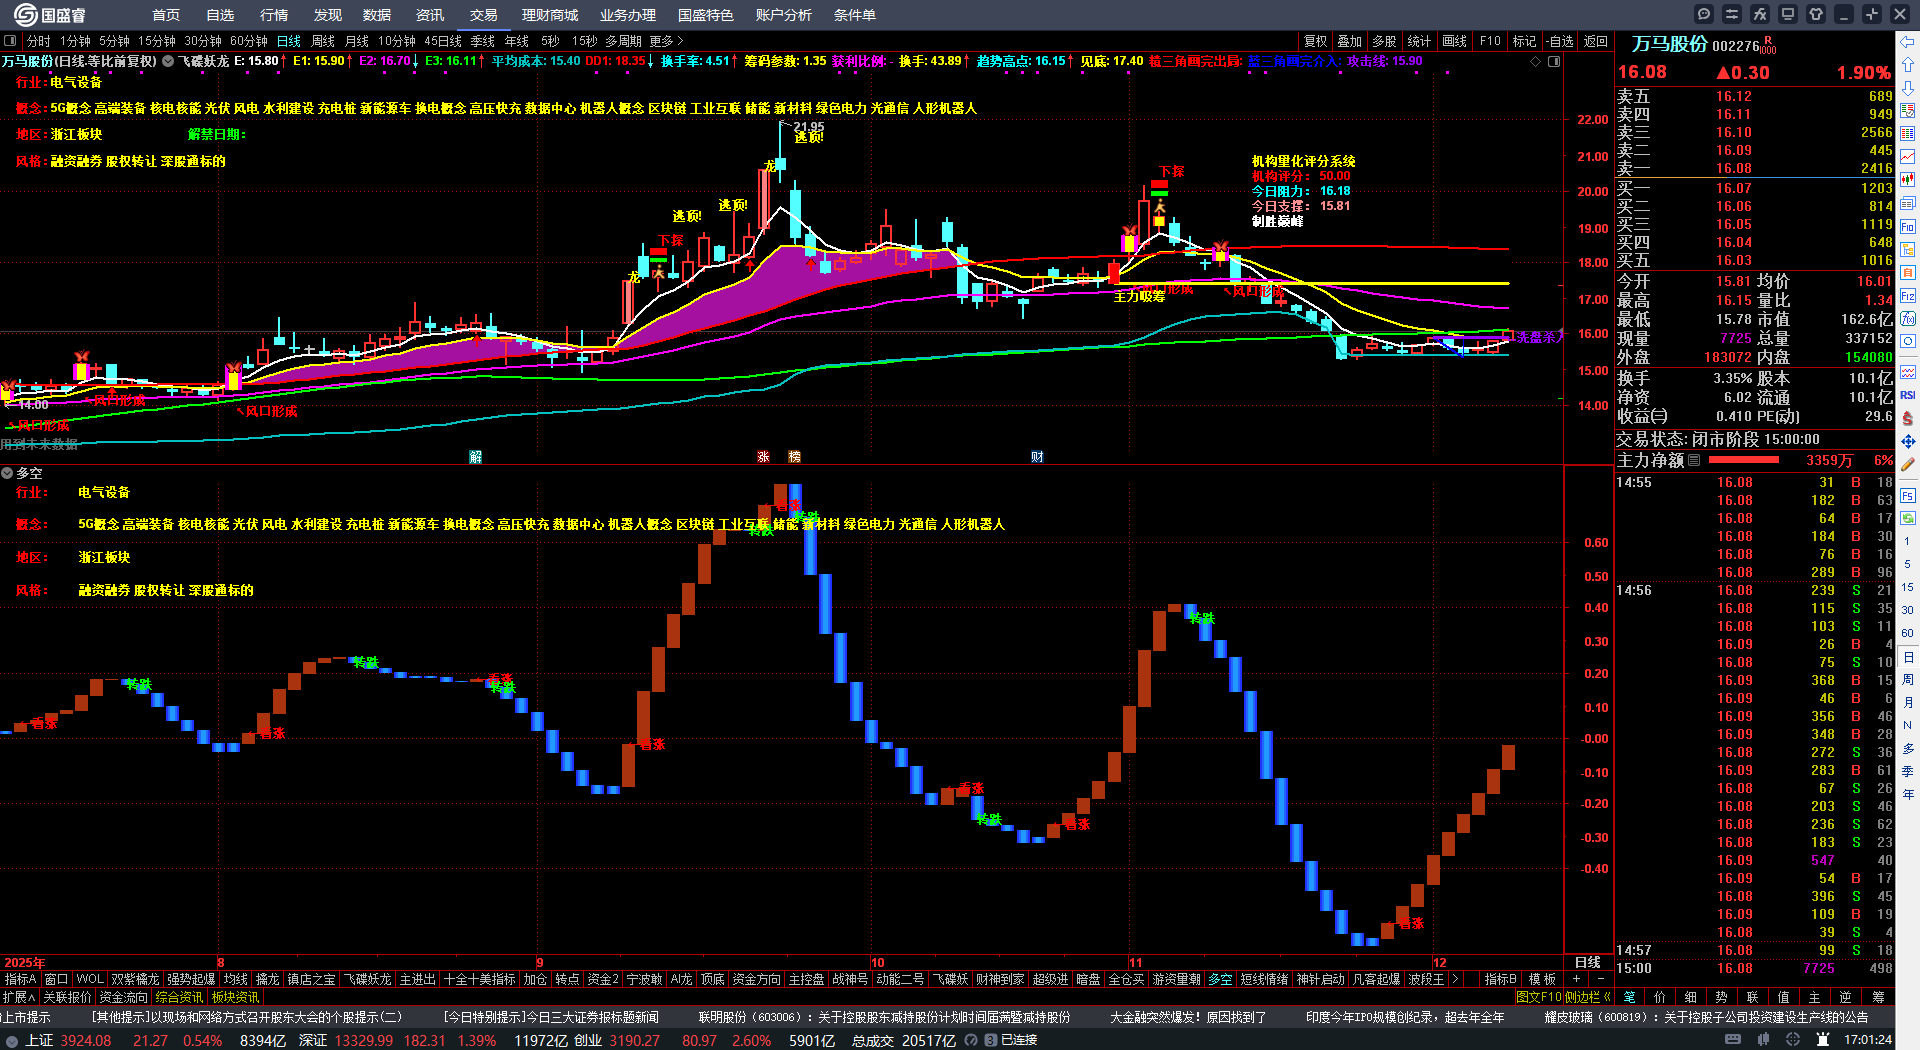Toggle 画线 drawing mode
The width and height of the screenshot is (1920, 1050).
(x=1454, y=41)
